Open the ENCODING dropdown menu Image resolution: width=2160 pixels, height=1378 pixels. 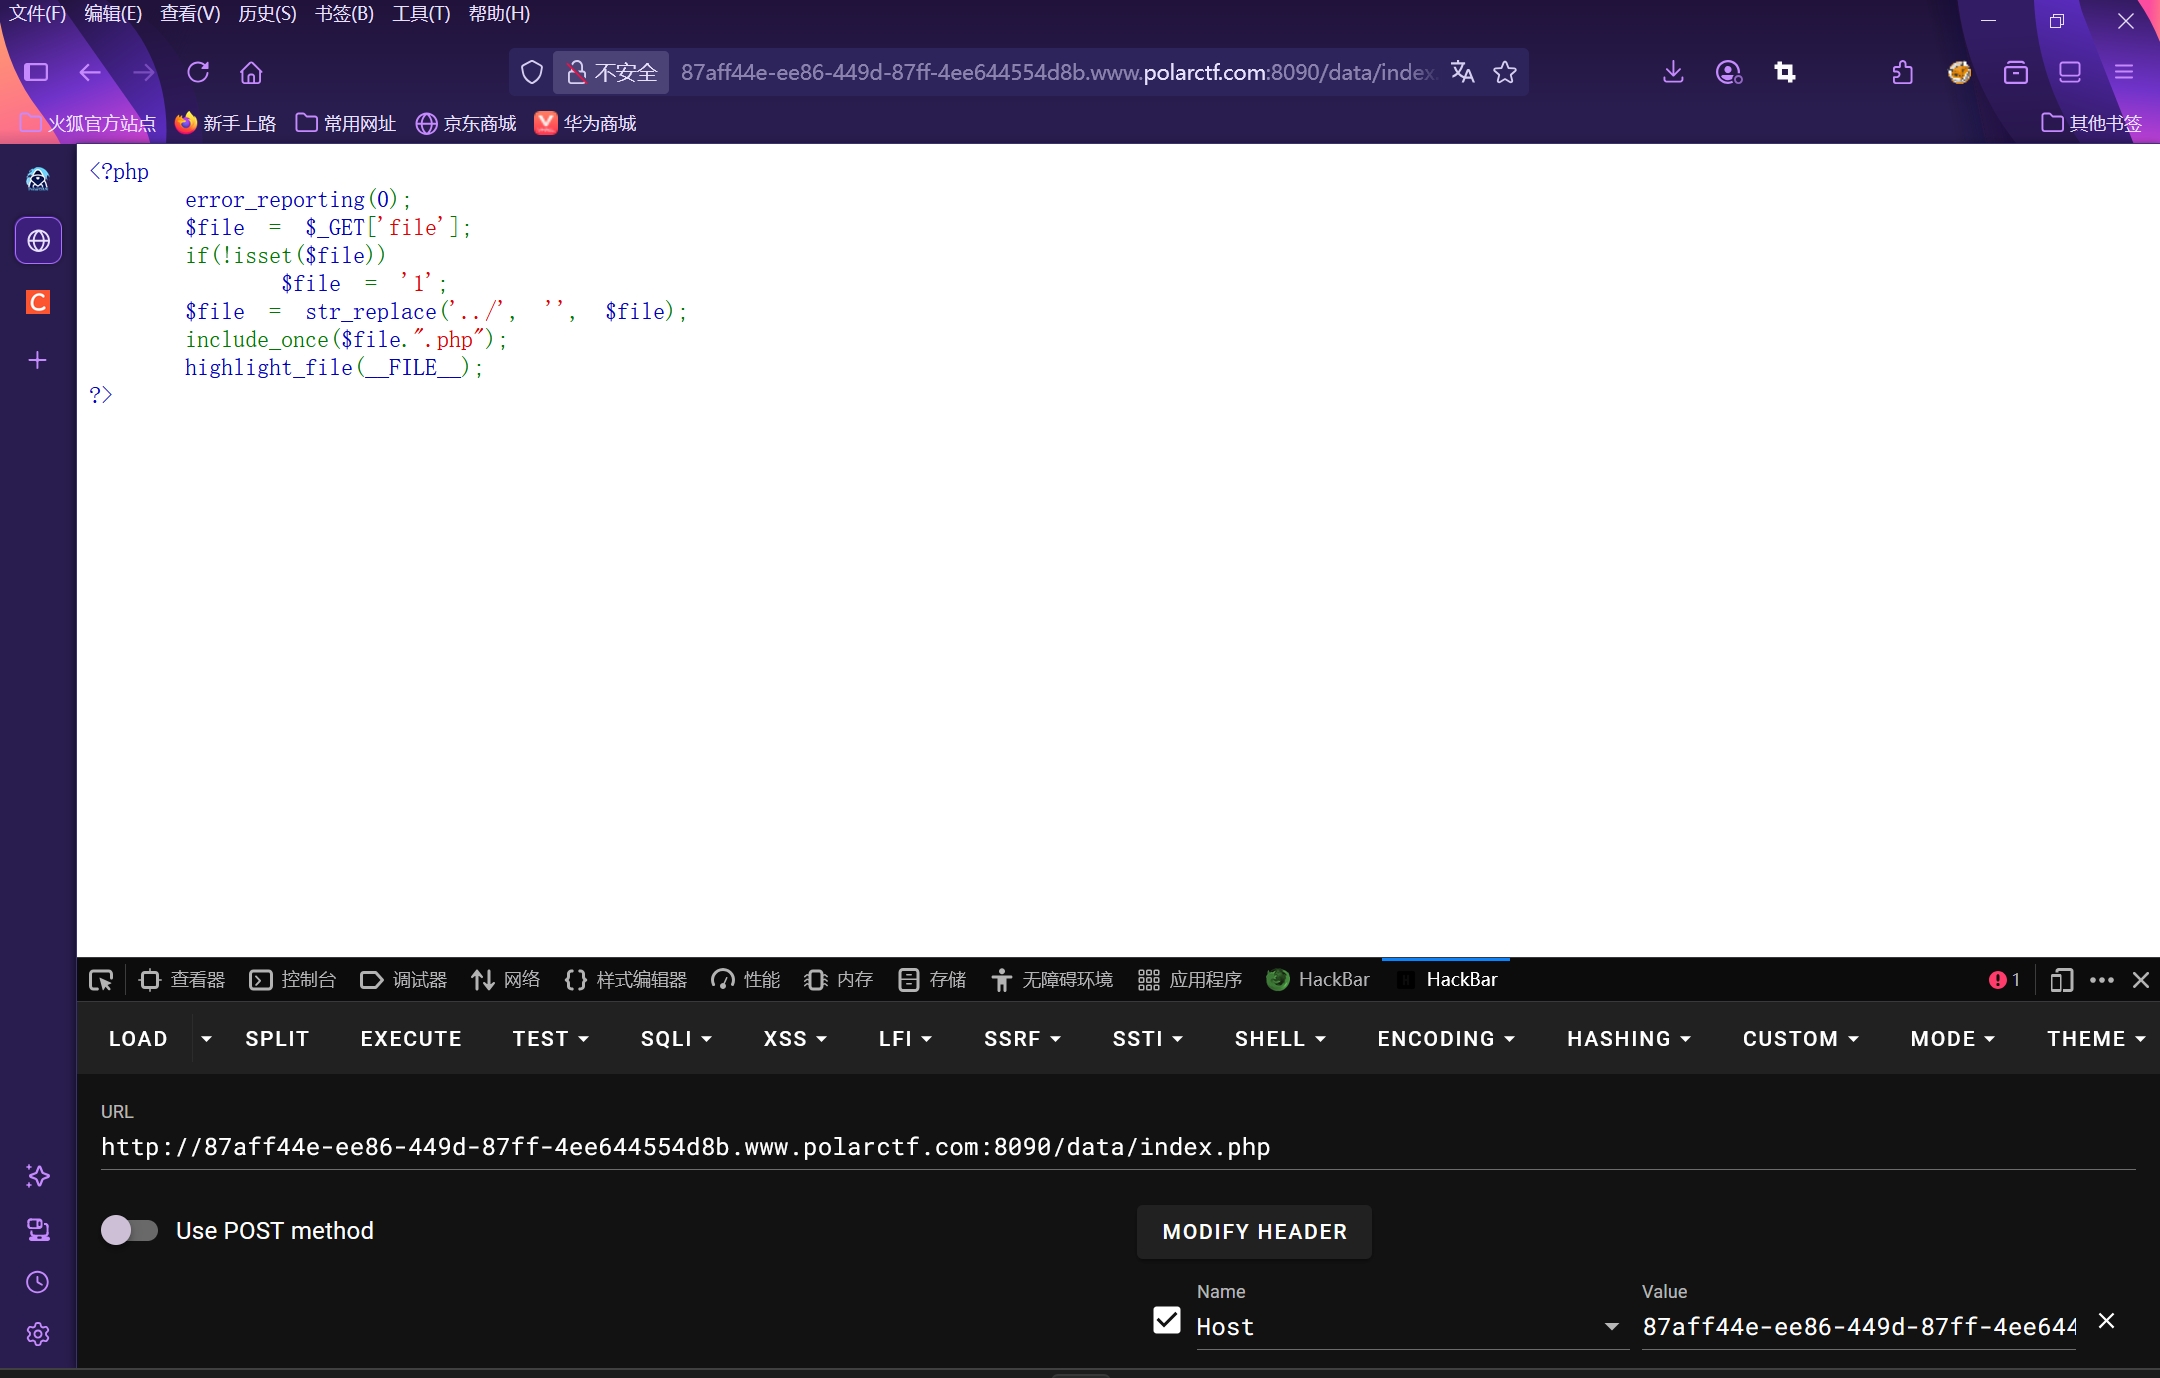click(1446, 1039)
